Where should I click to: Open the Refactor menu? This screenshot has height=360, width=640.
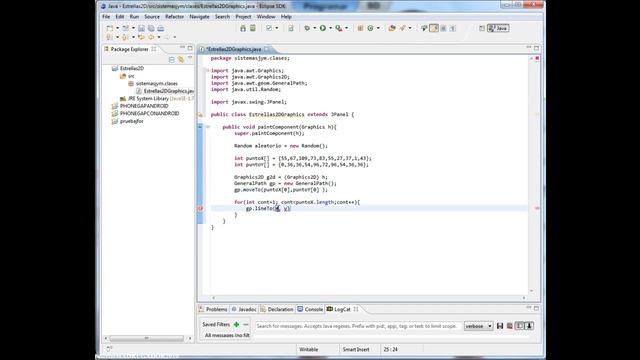pos(174,17)
